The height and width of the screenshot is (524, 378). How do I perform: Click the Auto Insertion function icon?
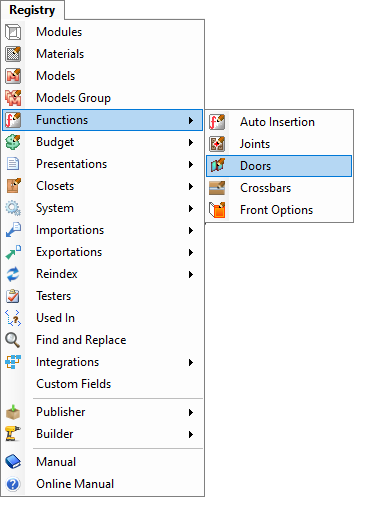coord(217,122)
